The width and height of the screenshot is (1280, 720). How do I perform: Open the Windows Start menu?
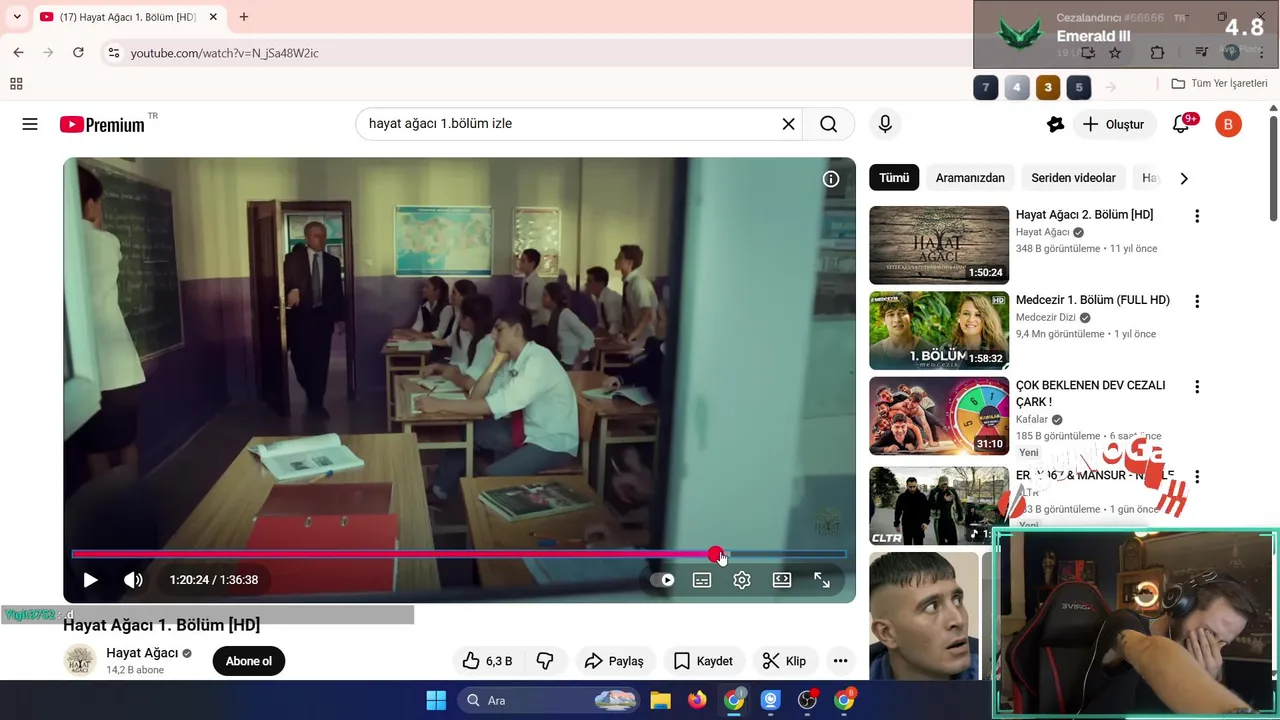coord(436,700)
